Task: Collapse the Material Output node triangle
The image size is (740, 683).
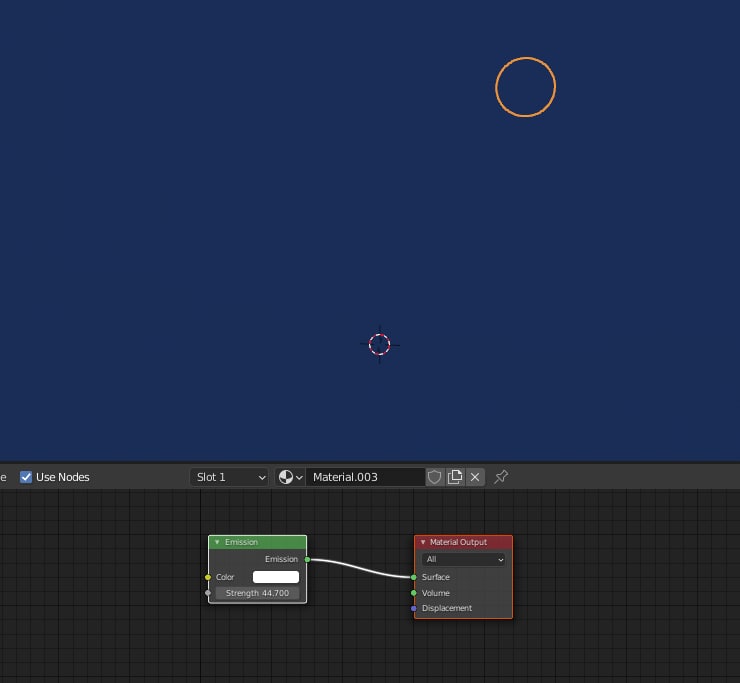Action: point(423,542)
